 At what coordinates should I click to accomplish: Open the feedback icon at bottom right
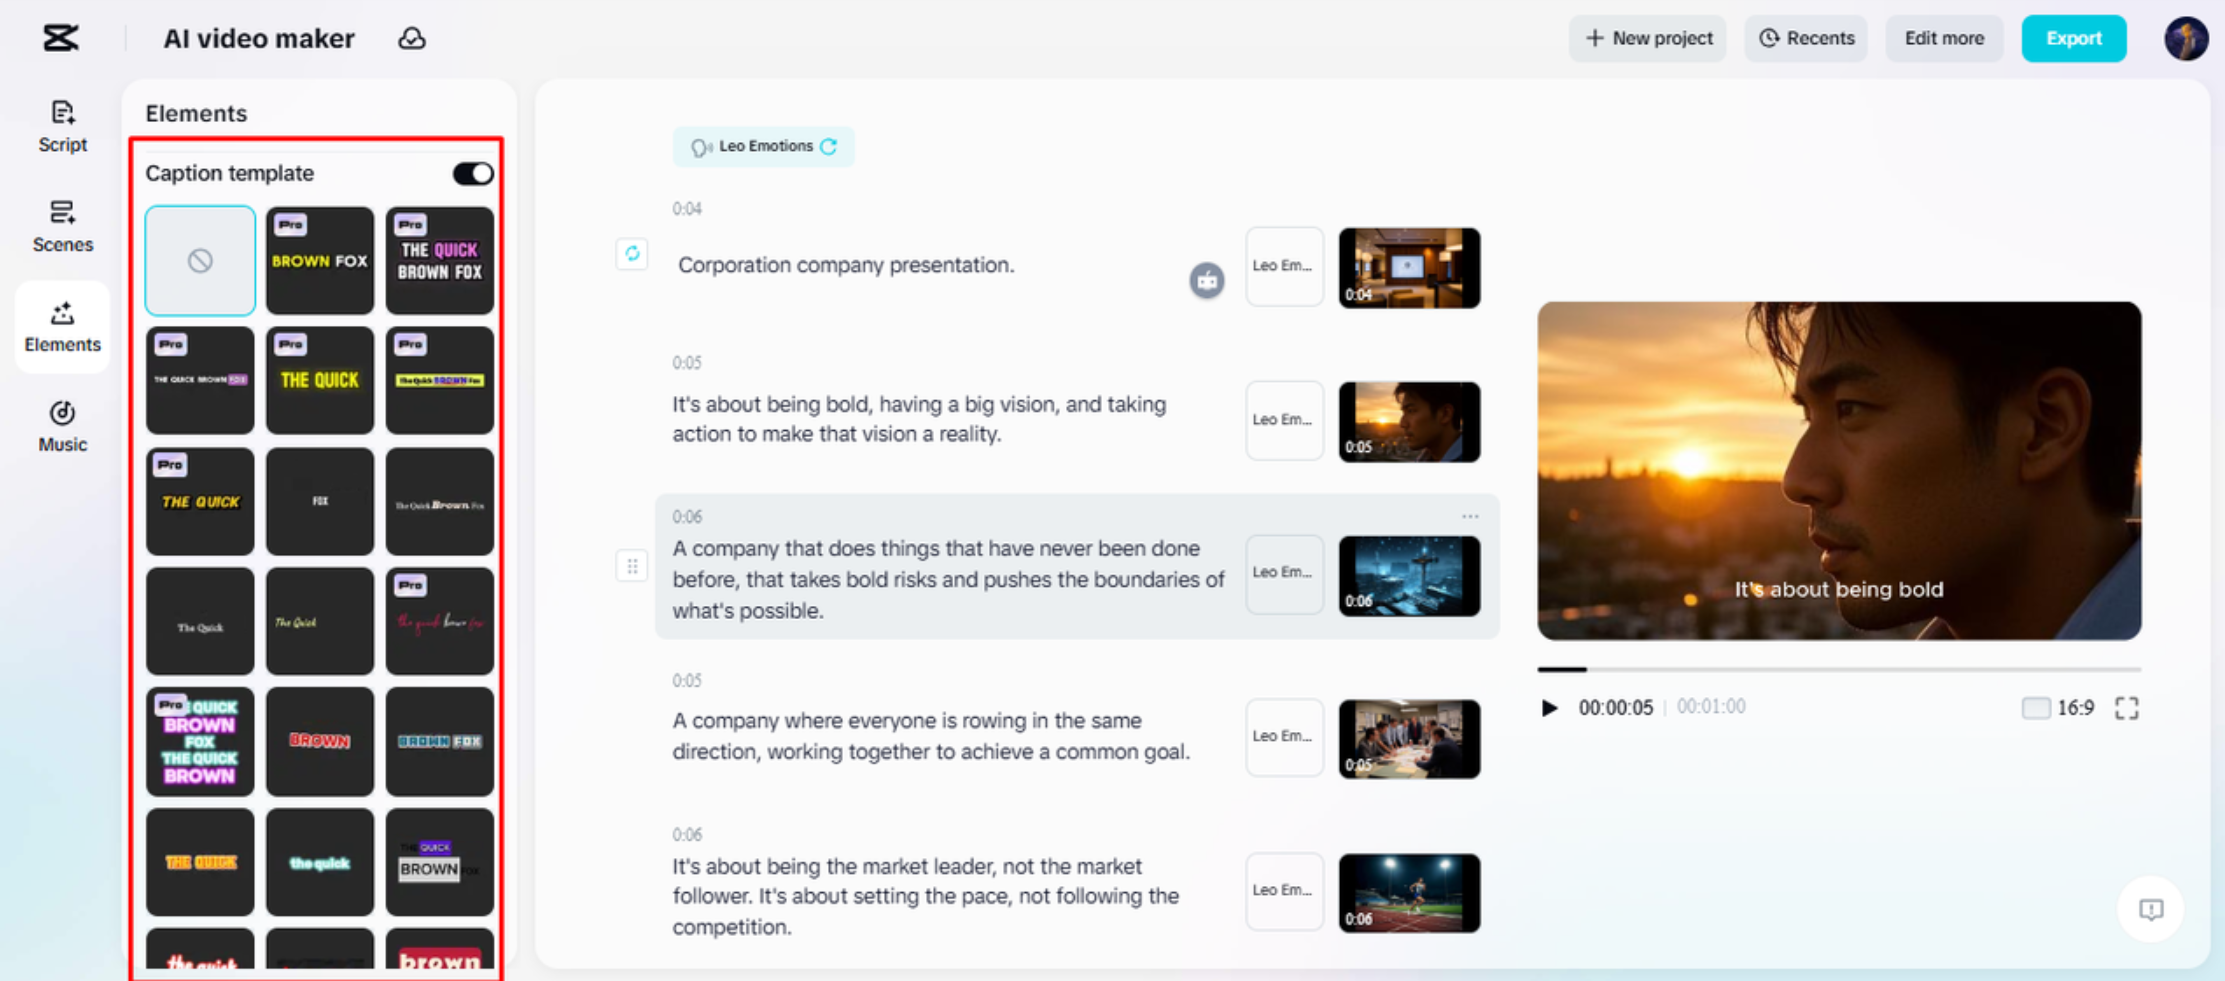point(2151,909)
